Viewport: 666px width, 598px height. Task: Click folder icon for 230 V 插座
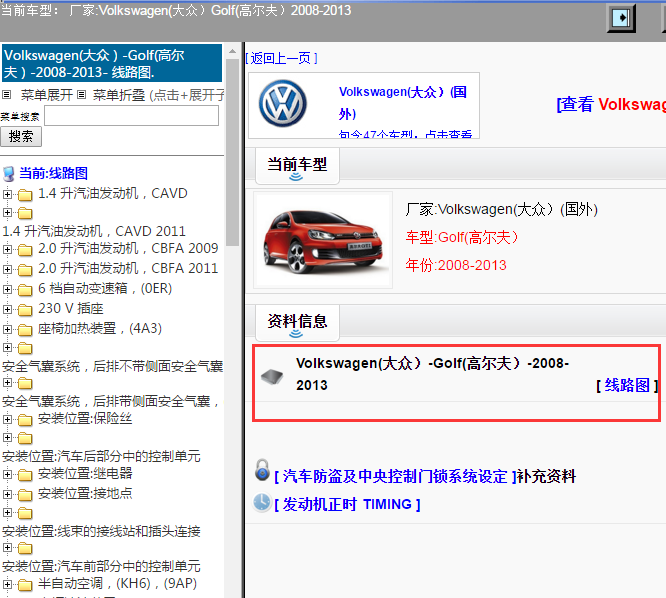[x=25, y=310]
